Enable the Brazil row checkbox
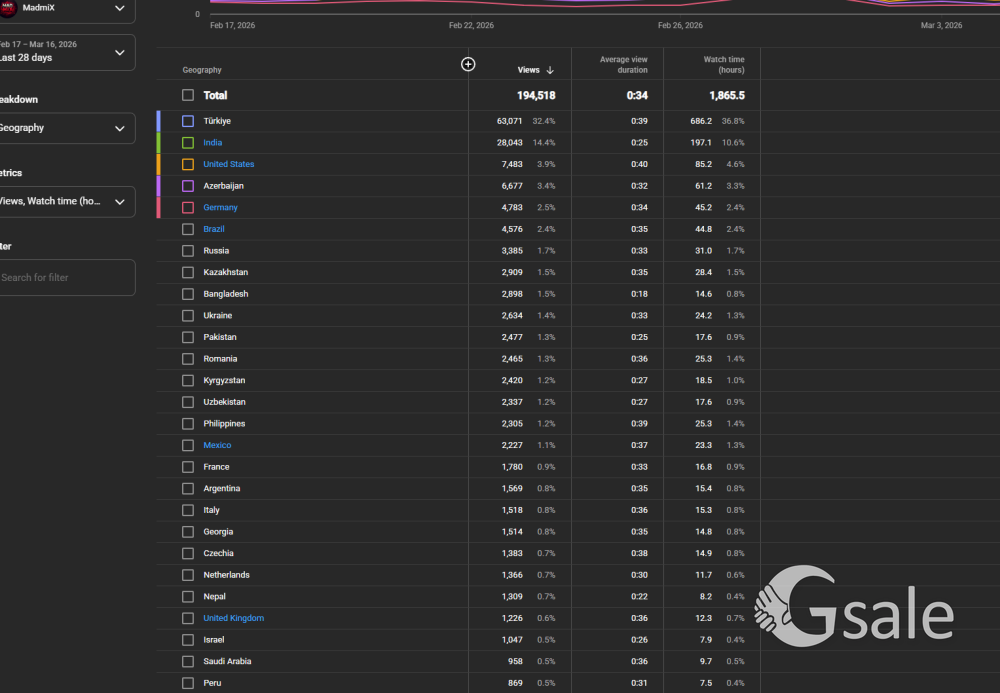Viewport: 1000px width, 693px height. tap(188, 229)
